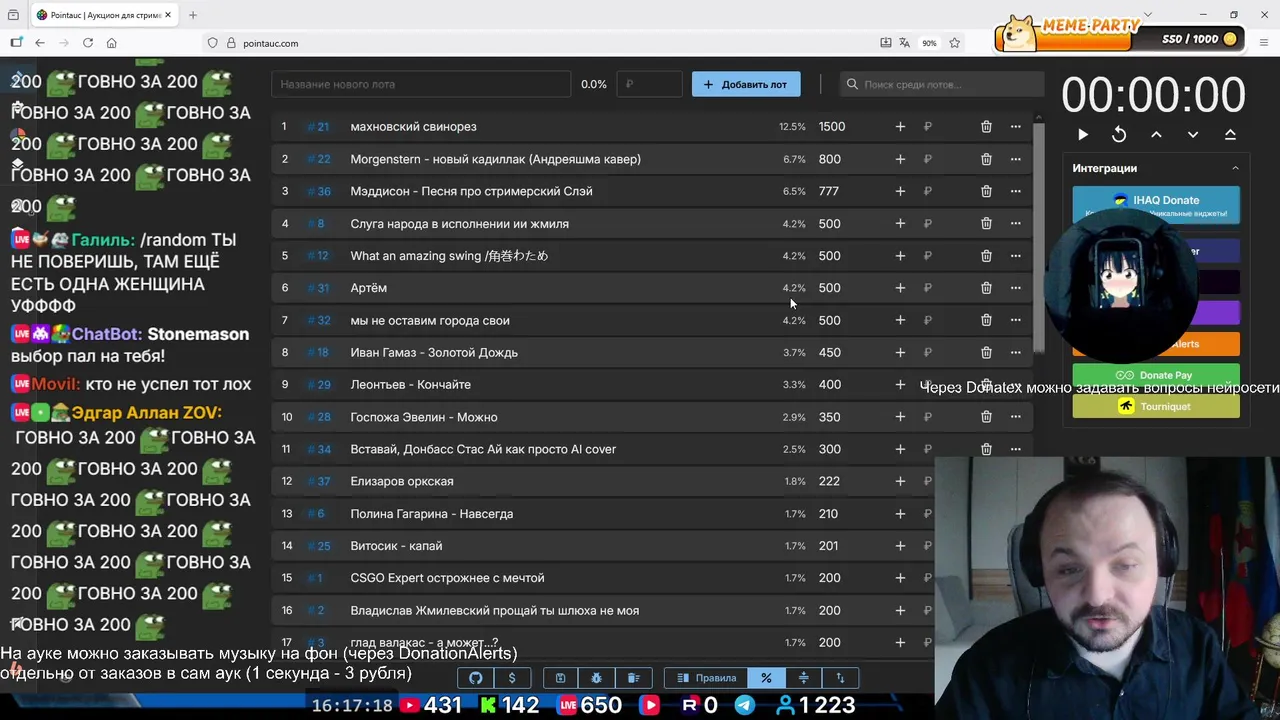Go to the browser home page
1280x720 pixels.
click(x=112, y=43)
